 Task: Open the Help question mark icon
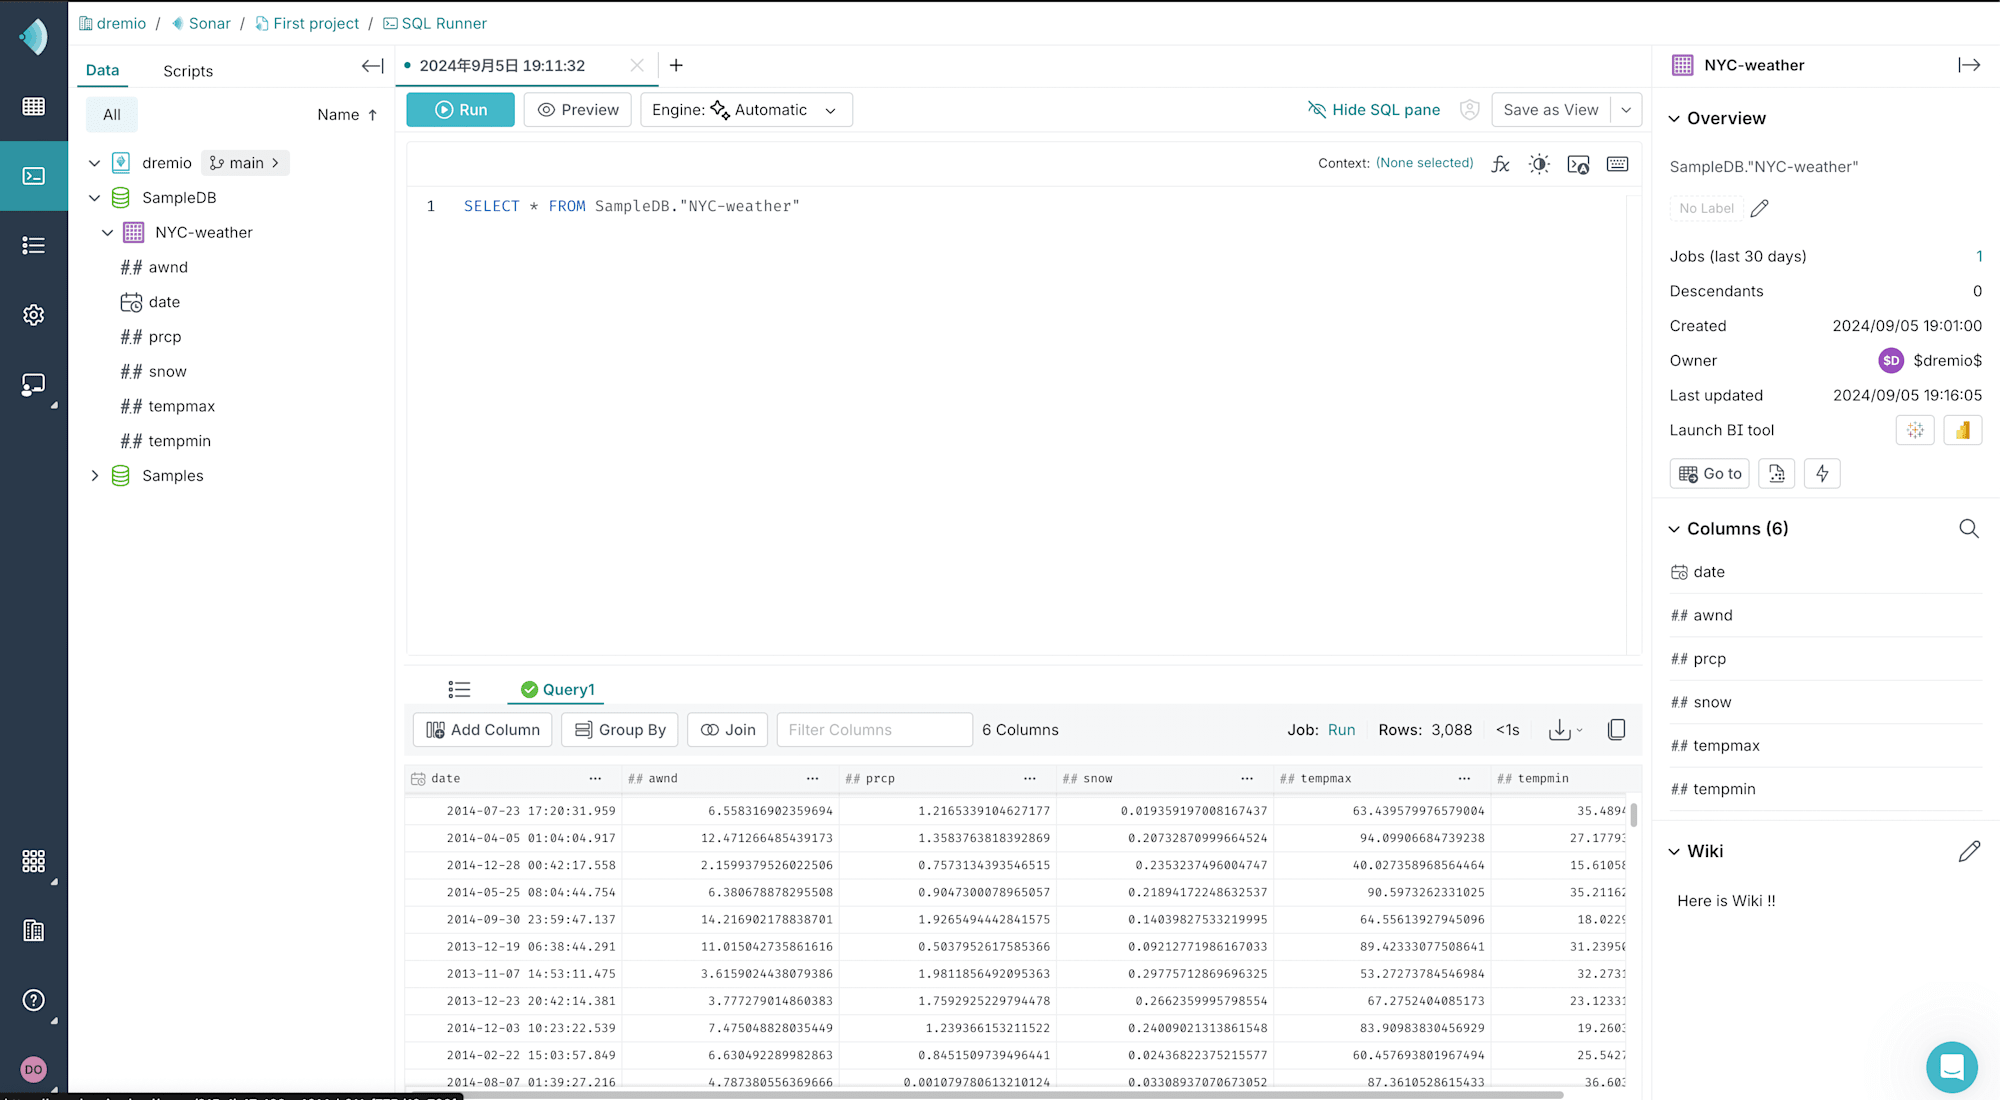(33, 1000)
